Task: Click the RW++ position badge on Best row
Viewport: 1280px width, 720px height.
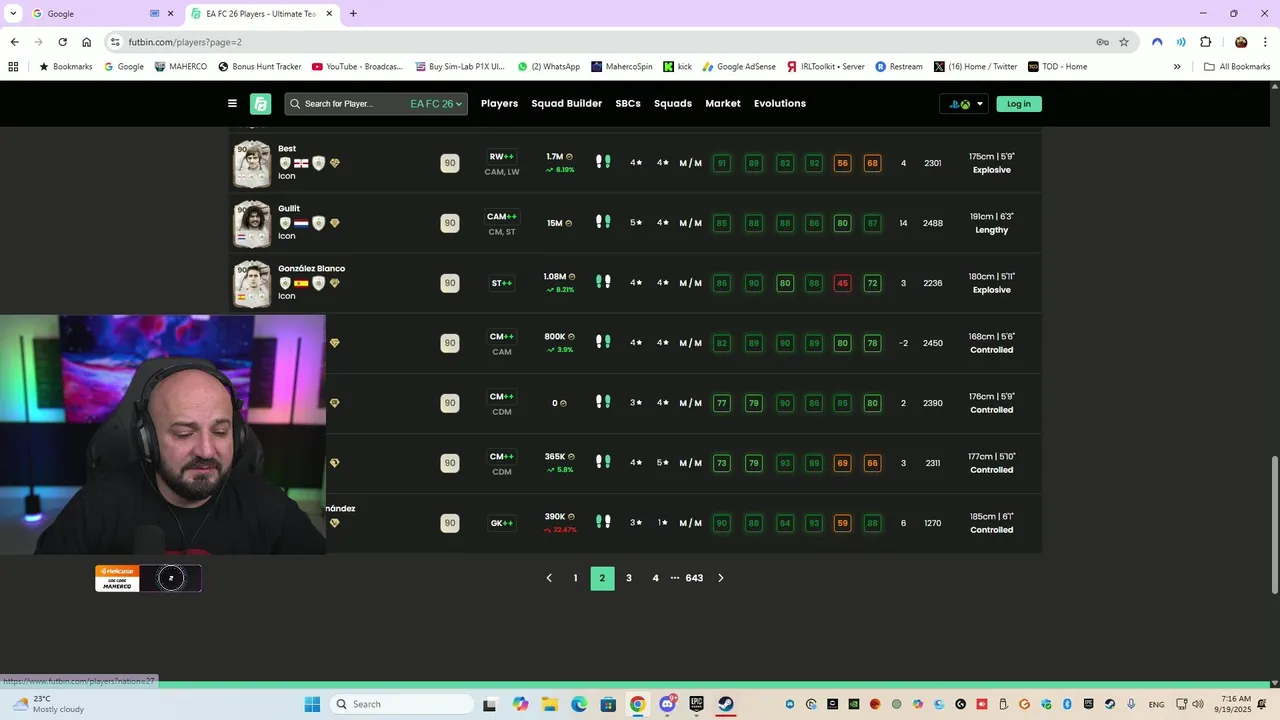Action: coord(502,157)
